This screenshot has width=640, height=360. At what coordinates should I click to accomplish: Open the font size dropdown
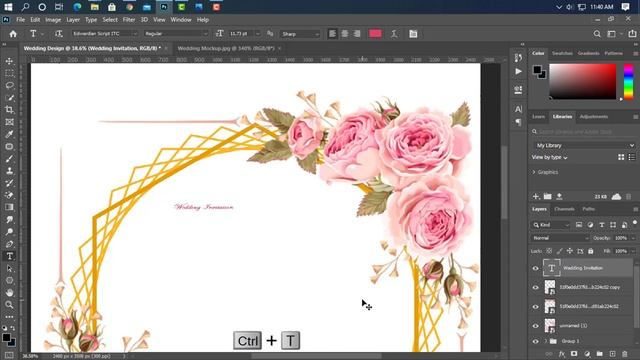pyautogui.click(x=258, y=34)
